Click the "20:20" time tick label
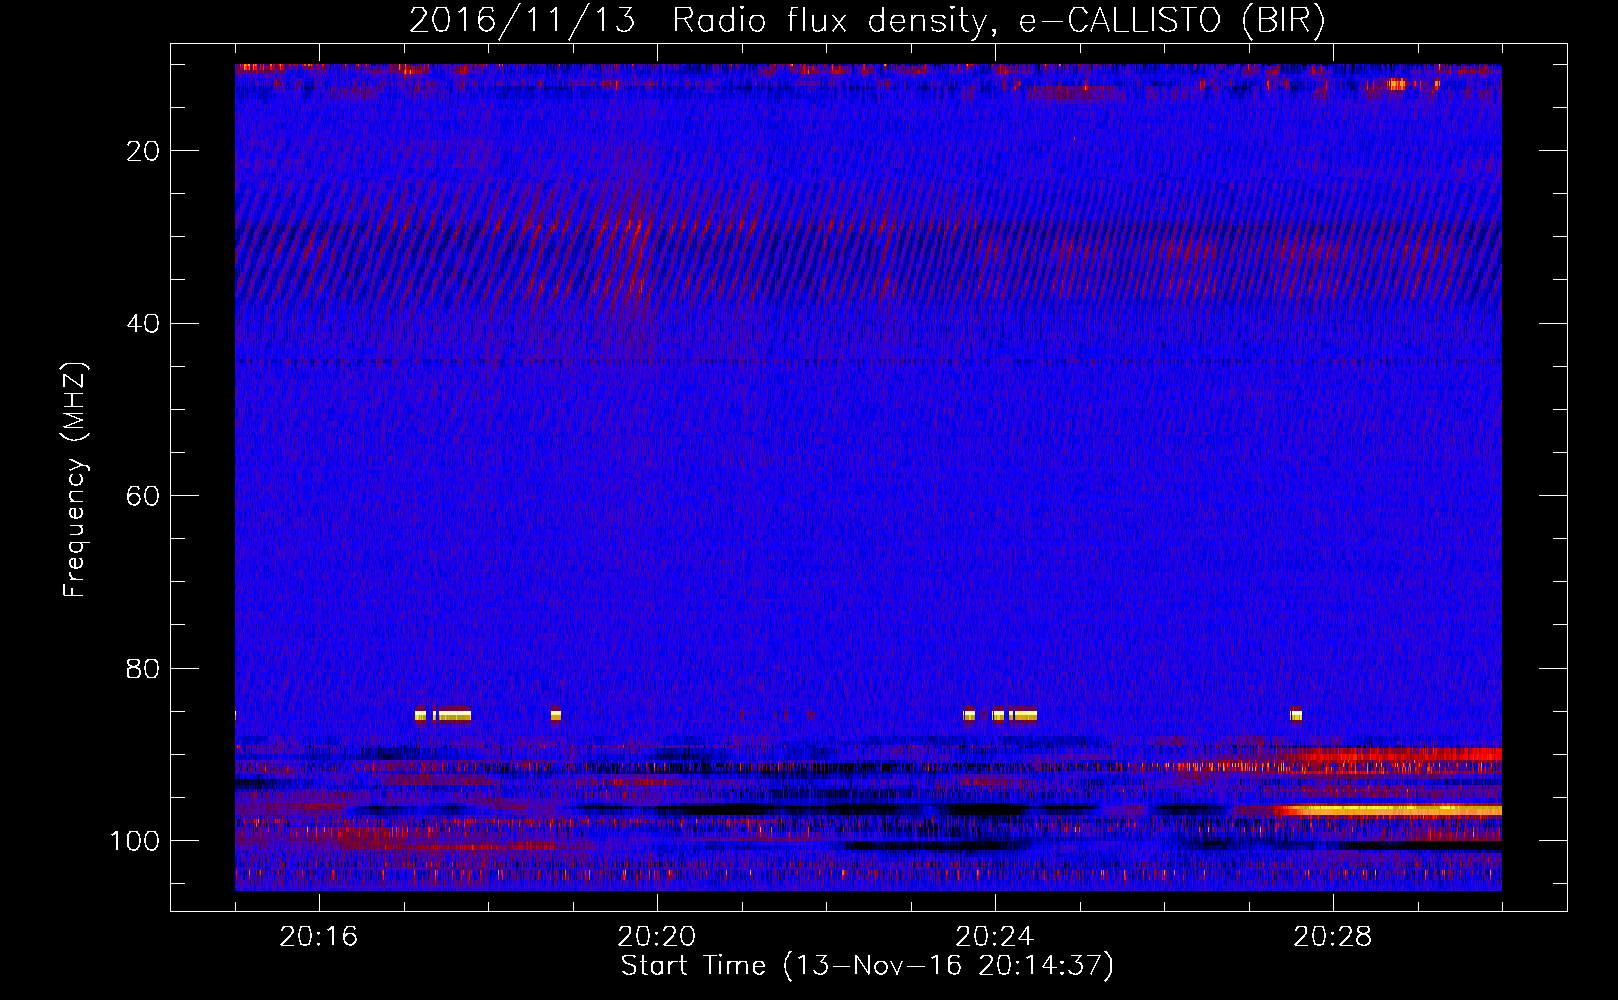 657,937
